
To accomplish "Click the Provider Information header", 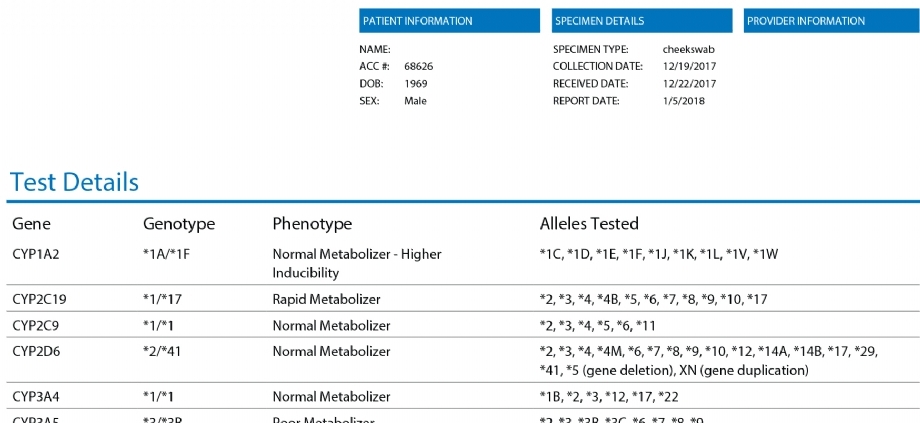I will [806, 21].
